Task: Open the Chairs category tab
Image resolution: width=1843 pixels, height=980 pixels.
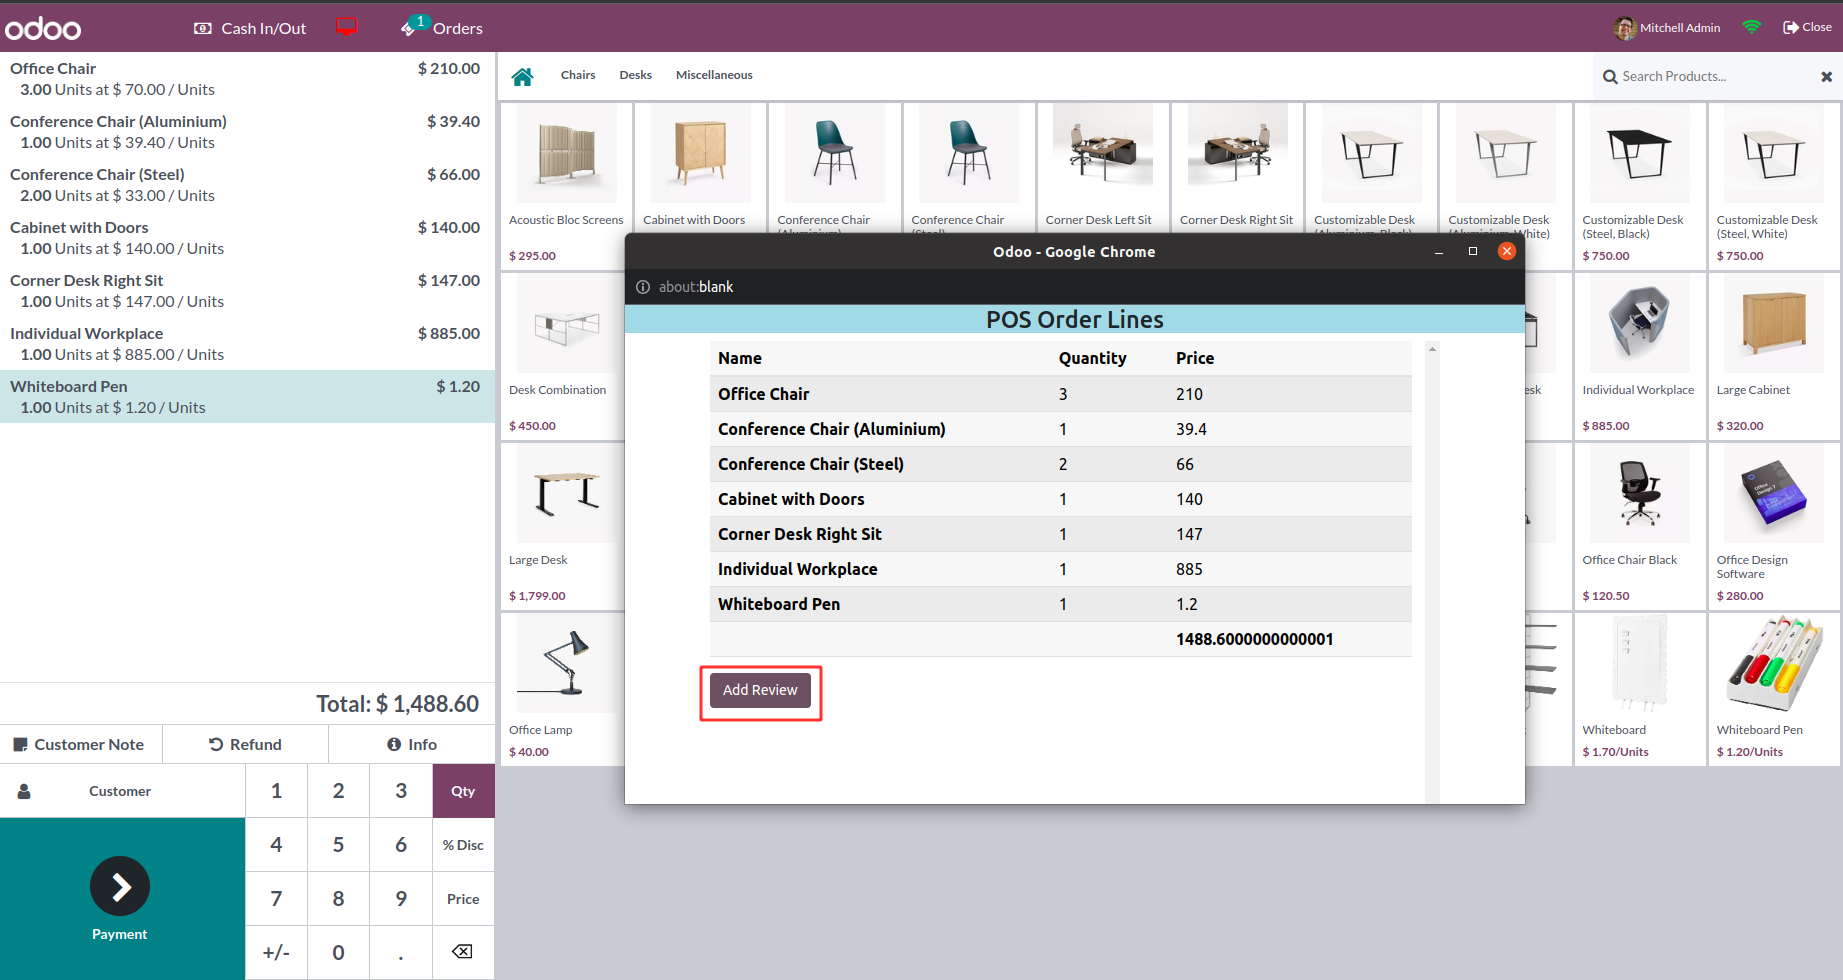Action: click(577, 75)
